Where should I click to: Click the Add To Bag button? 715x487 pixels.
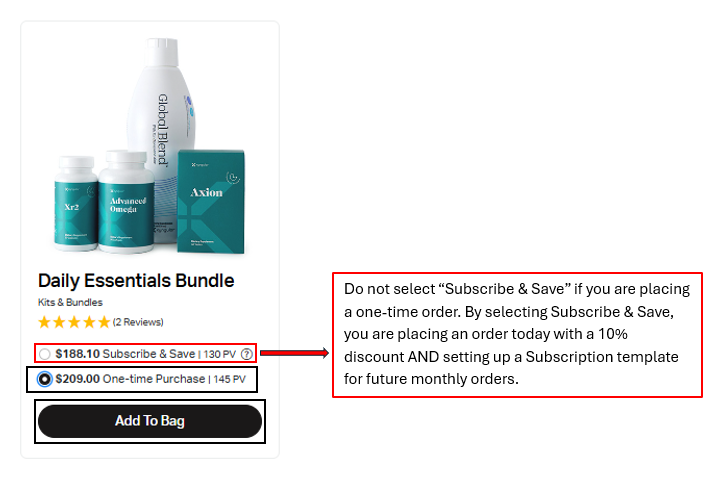pyautogui.click(x=150, y=421)
